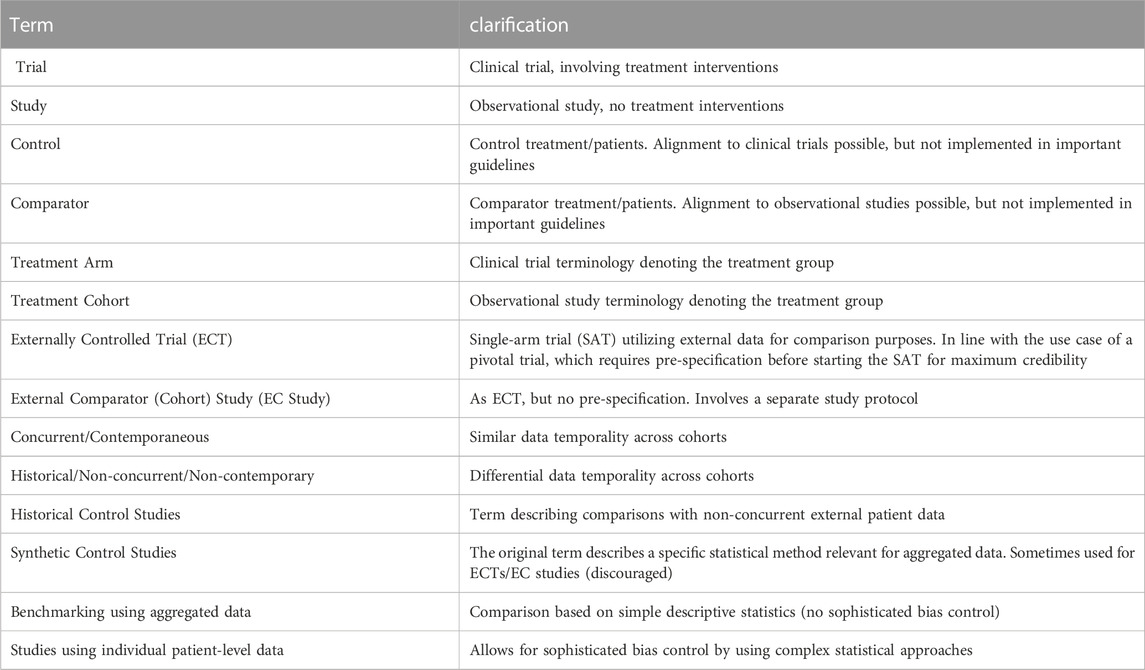Select Studies using individual patient-level data
1145x670 pixels.
(229, 650)
